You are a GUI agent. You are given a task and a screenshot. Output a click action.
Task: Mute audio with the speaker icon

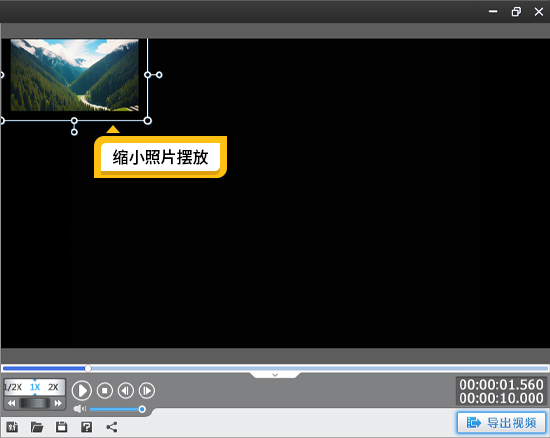click(x=80, y=409)
